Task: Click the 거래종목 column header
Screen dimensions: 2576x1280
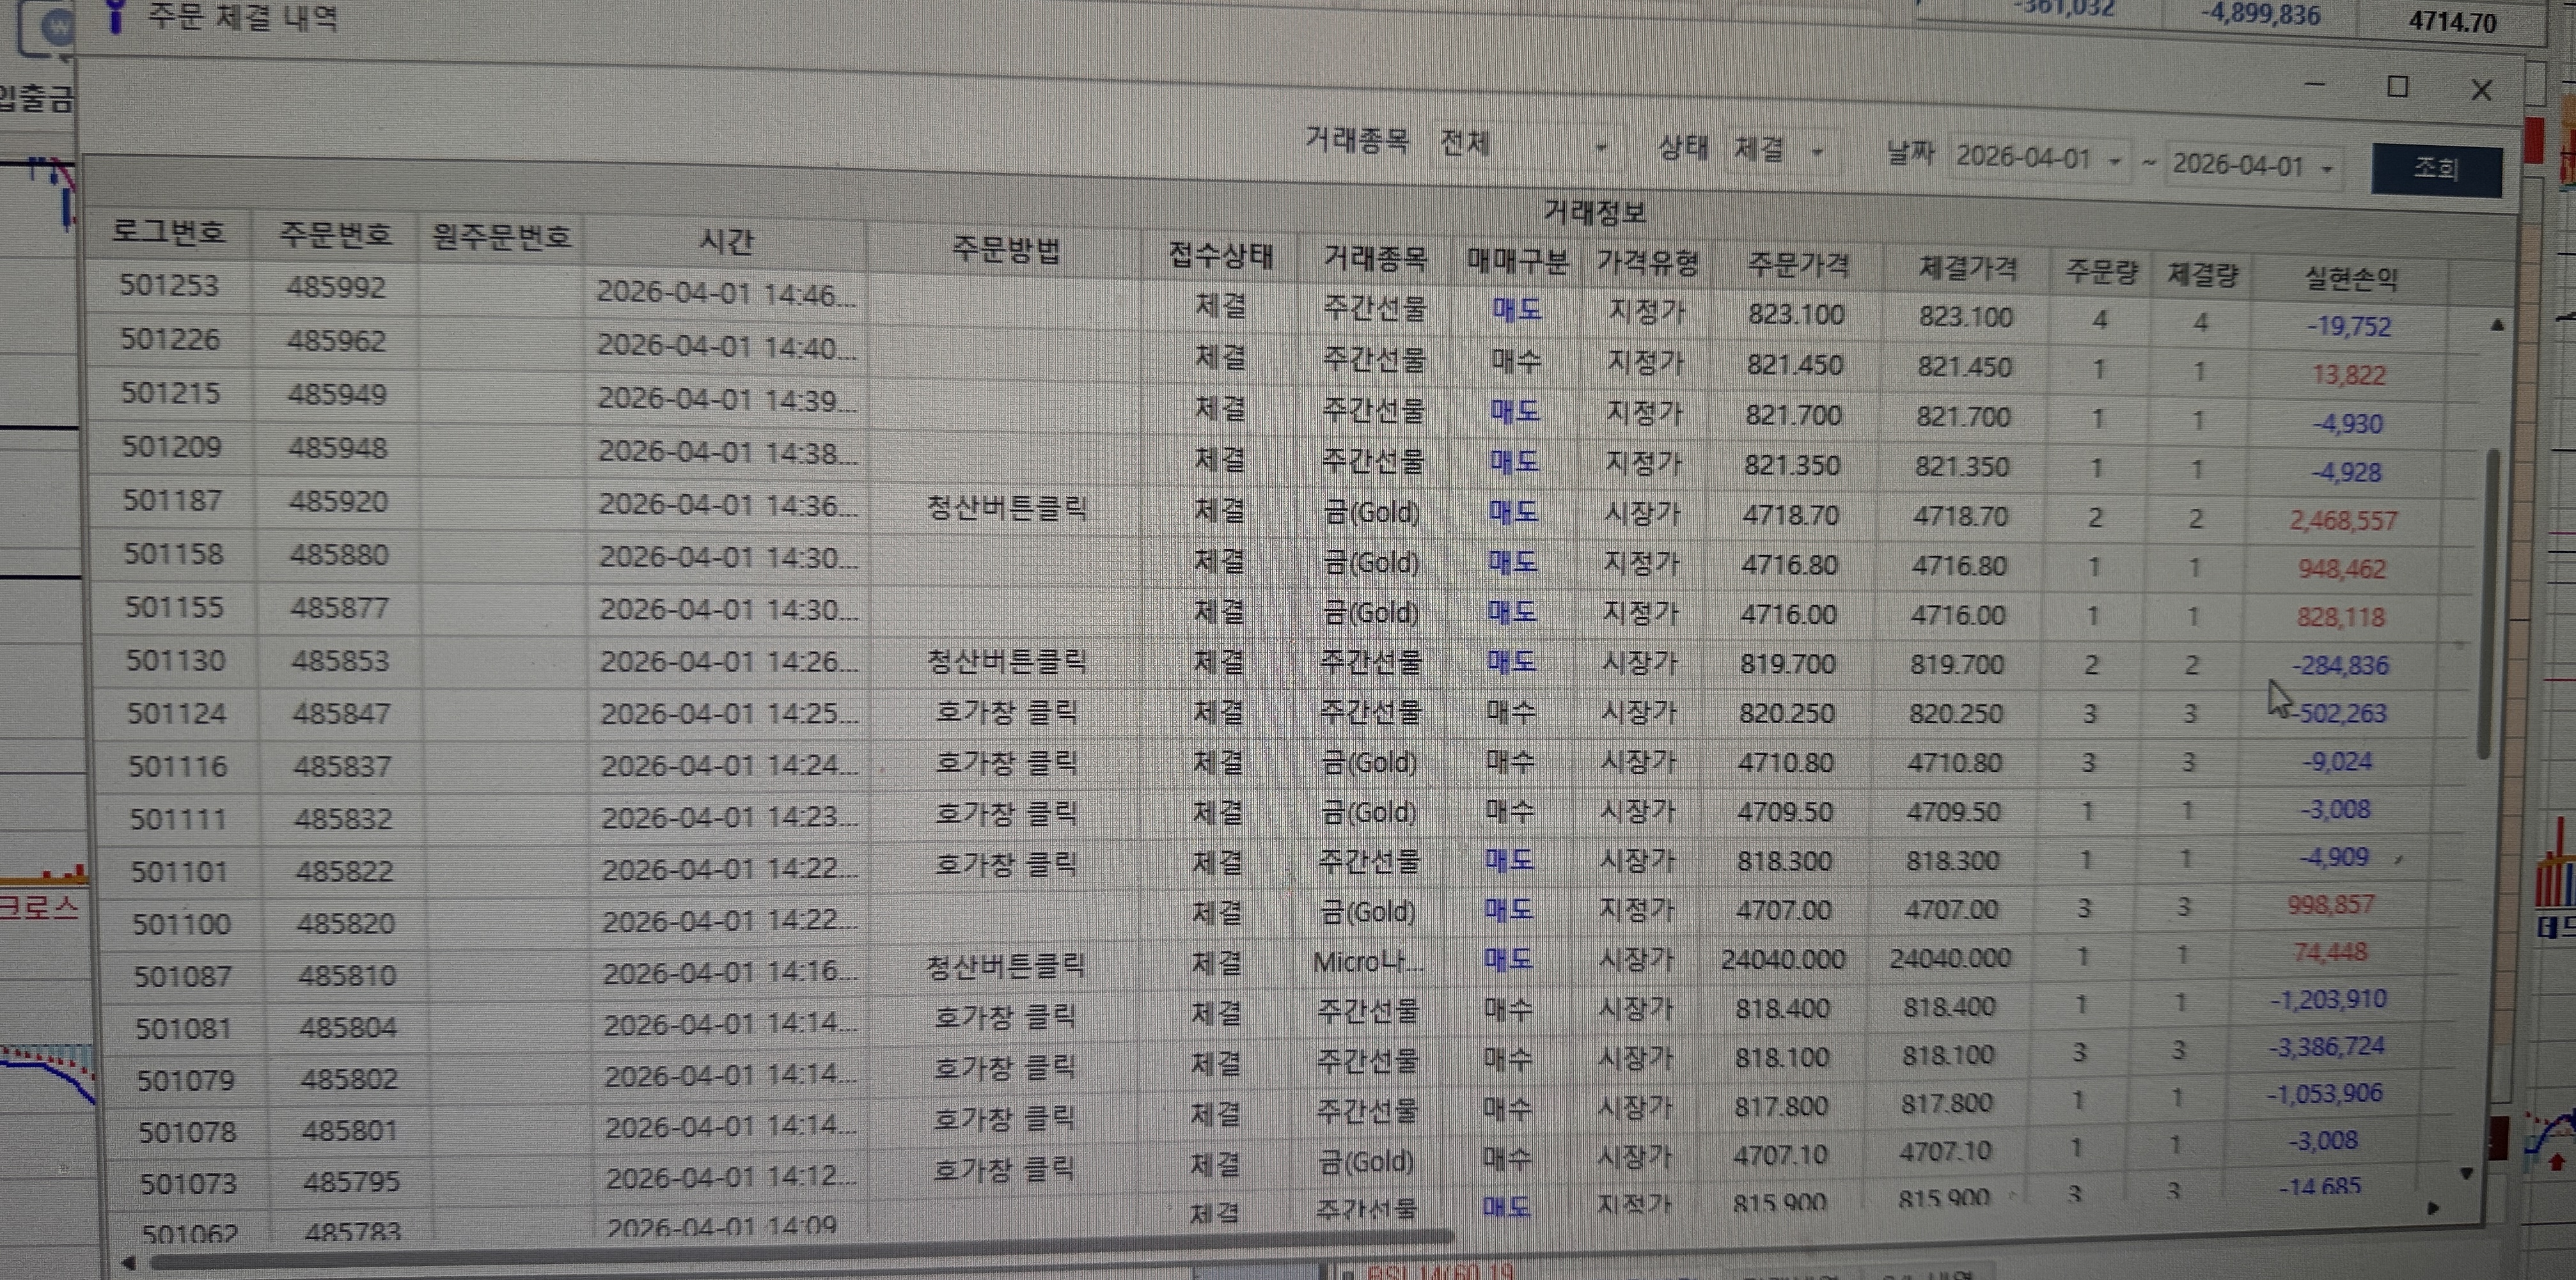Action: [1375, 258]
